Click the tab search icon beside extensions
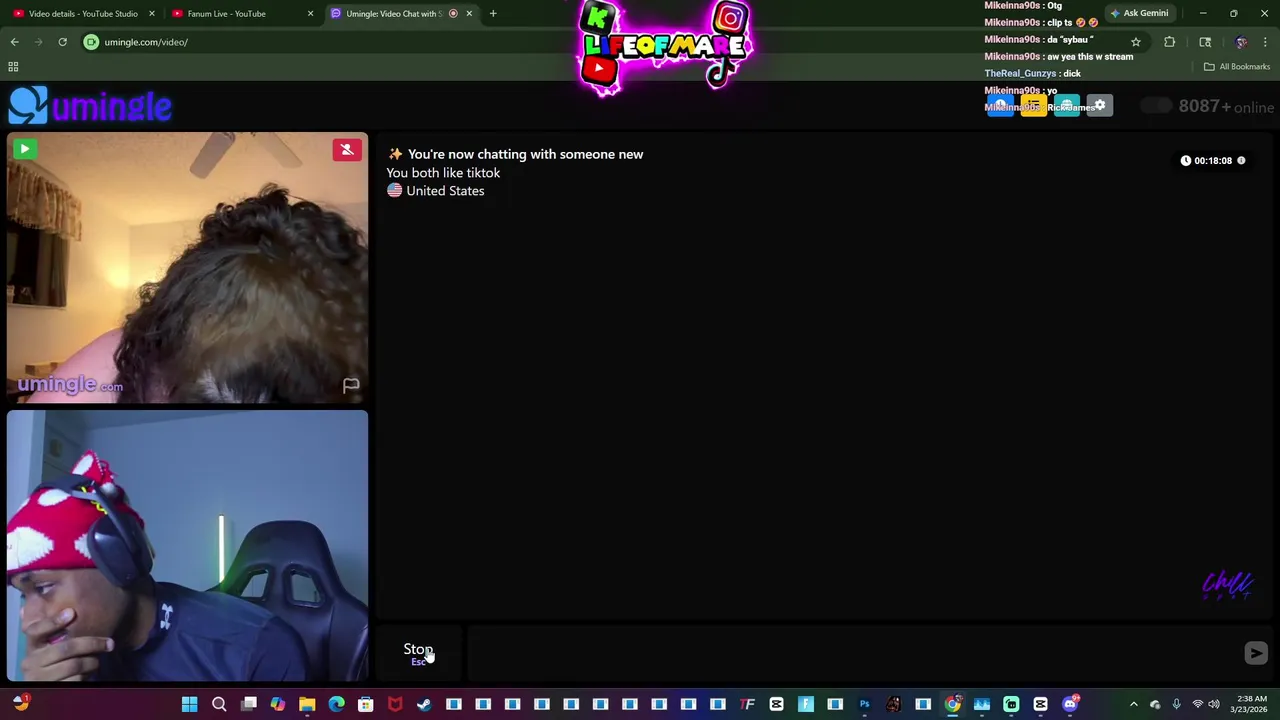Viewport: 1280px width, 720px height. click(1205, 42)
